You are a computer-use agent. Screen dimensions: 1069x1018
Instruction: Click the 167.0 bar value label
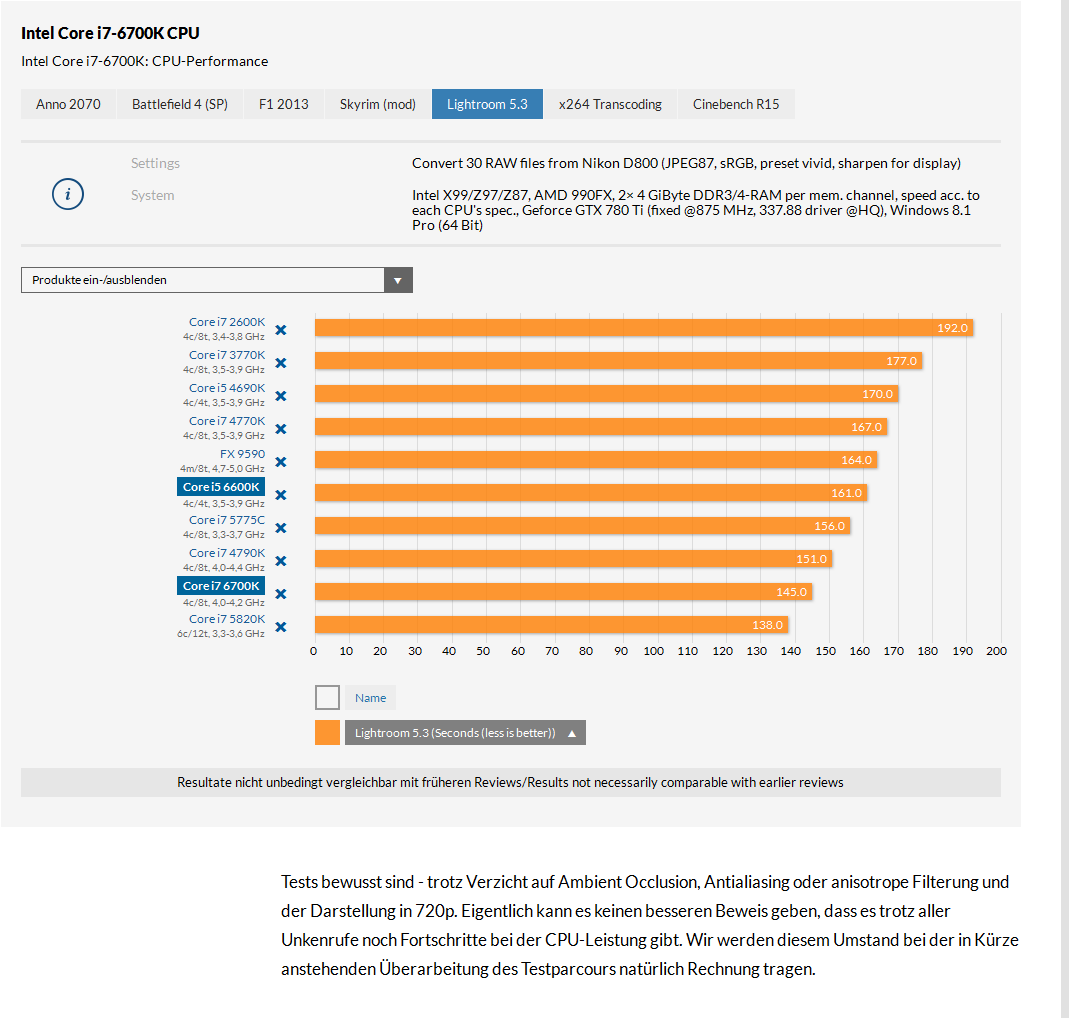point(867,427)
